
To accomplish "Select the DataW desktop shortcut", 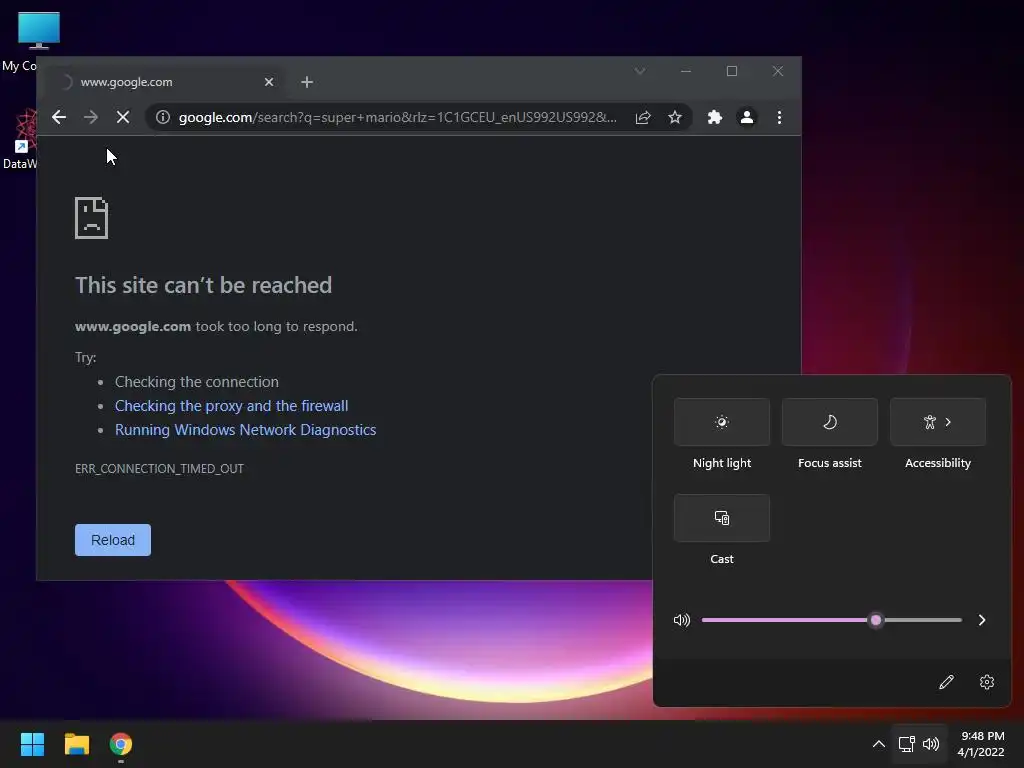I will pos(20,139).
